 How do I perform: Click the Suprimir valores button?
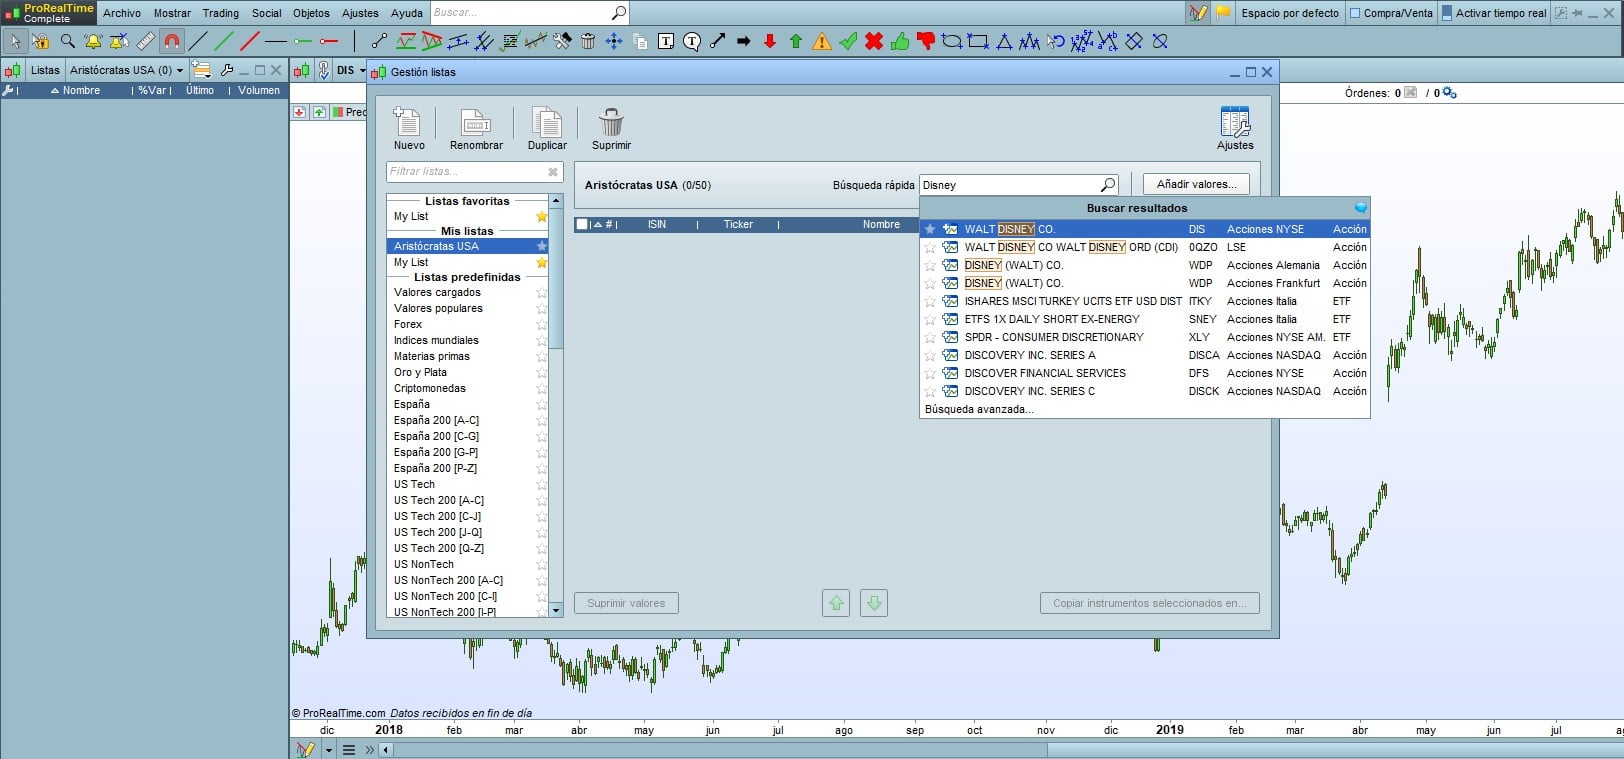click(x=626, y=603)
